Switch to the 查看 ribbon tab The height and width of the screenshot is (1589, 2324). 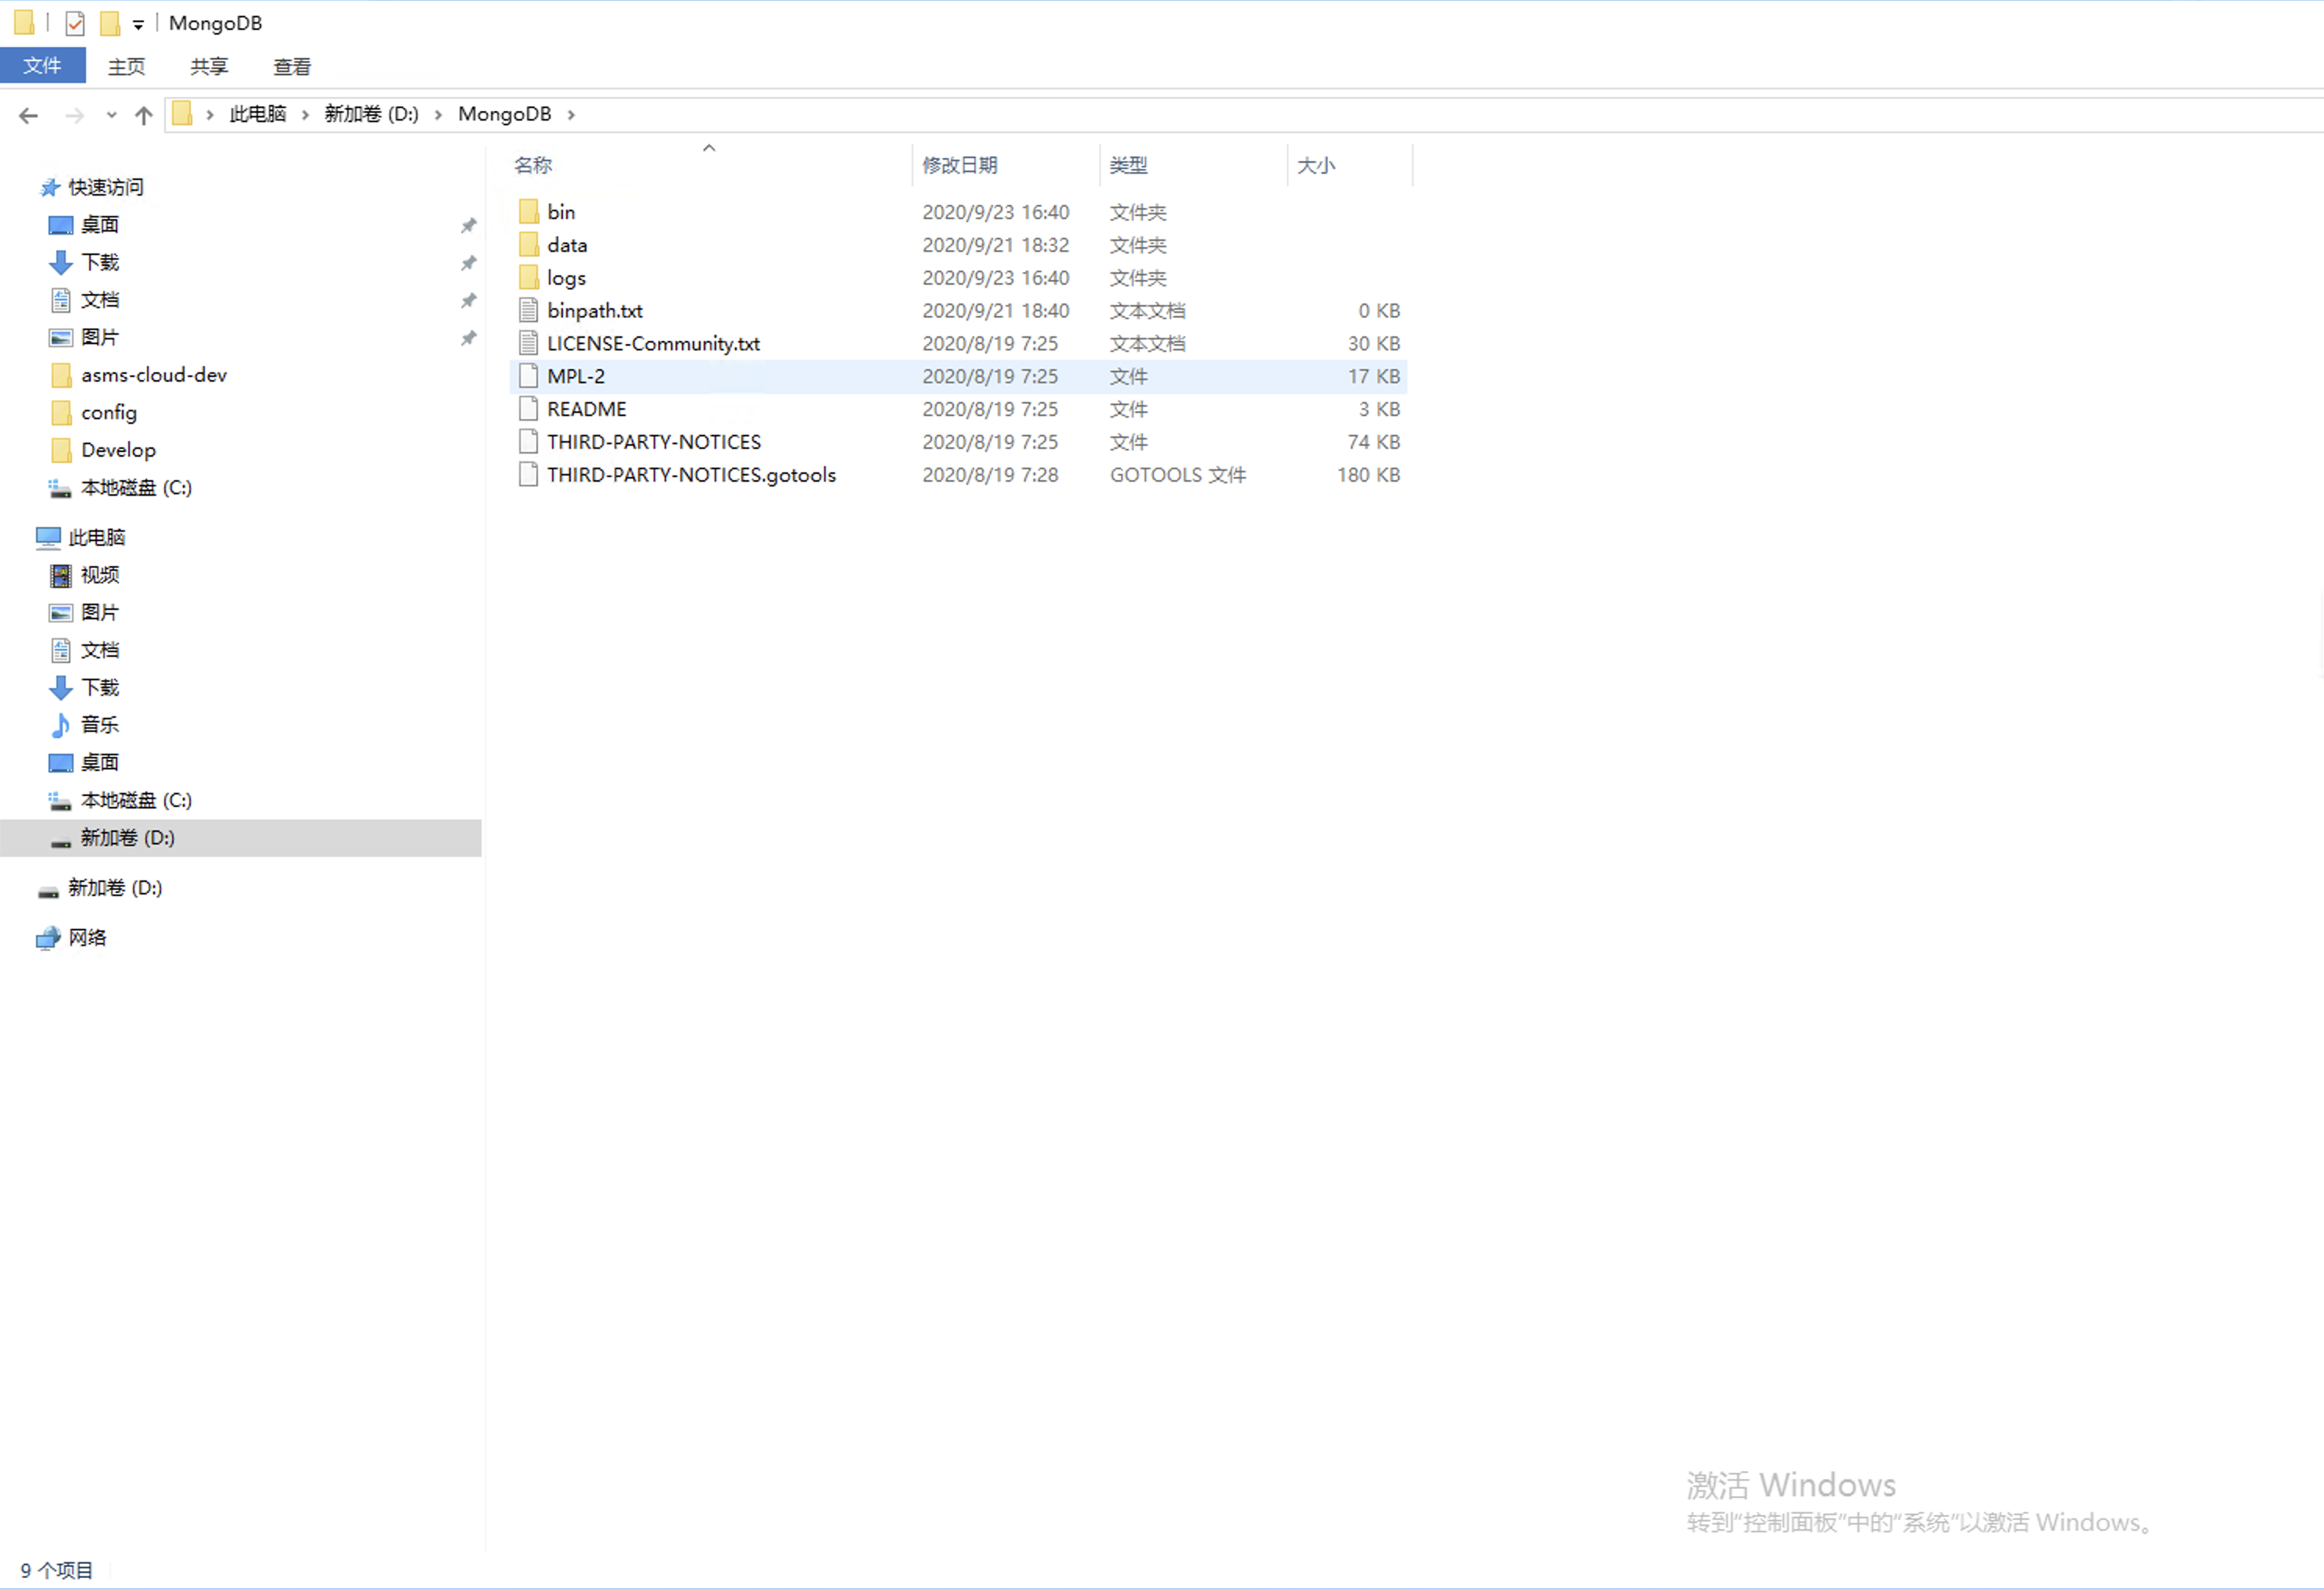click(x=292, y=67)
